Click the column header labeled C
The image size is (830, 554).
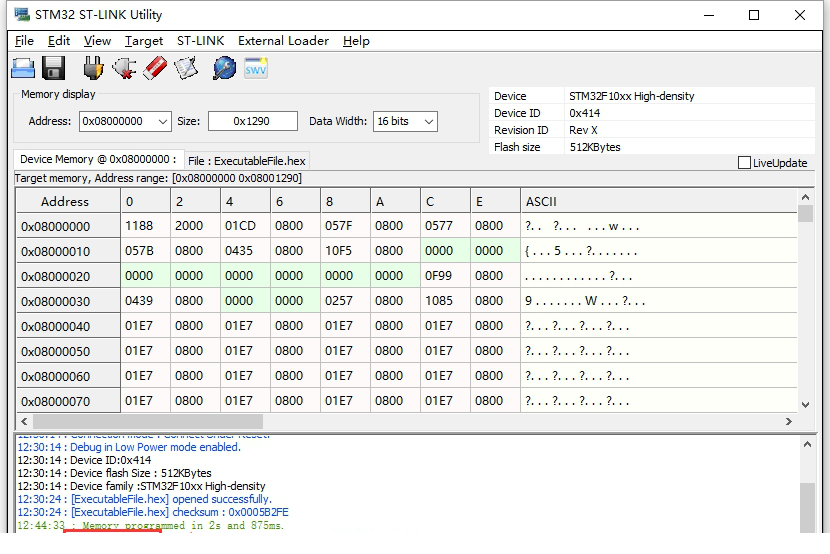[x=446, y=201]
